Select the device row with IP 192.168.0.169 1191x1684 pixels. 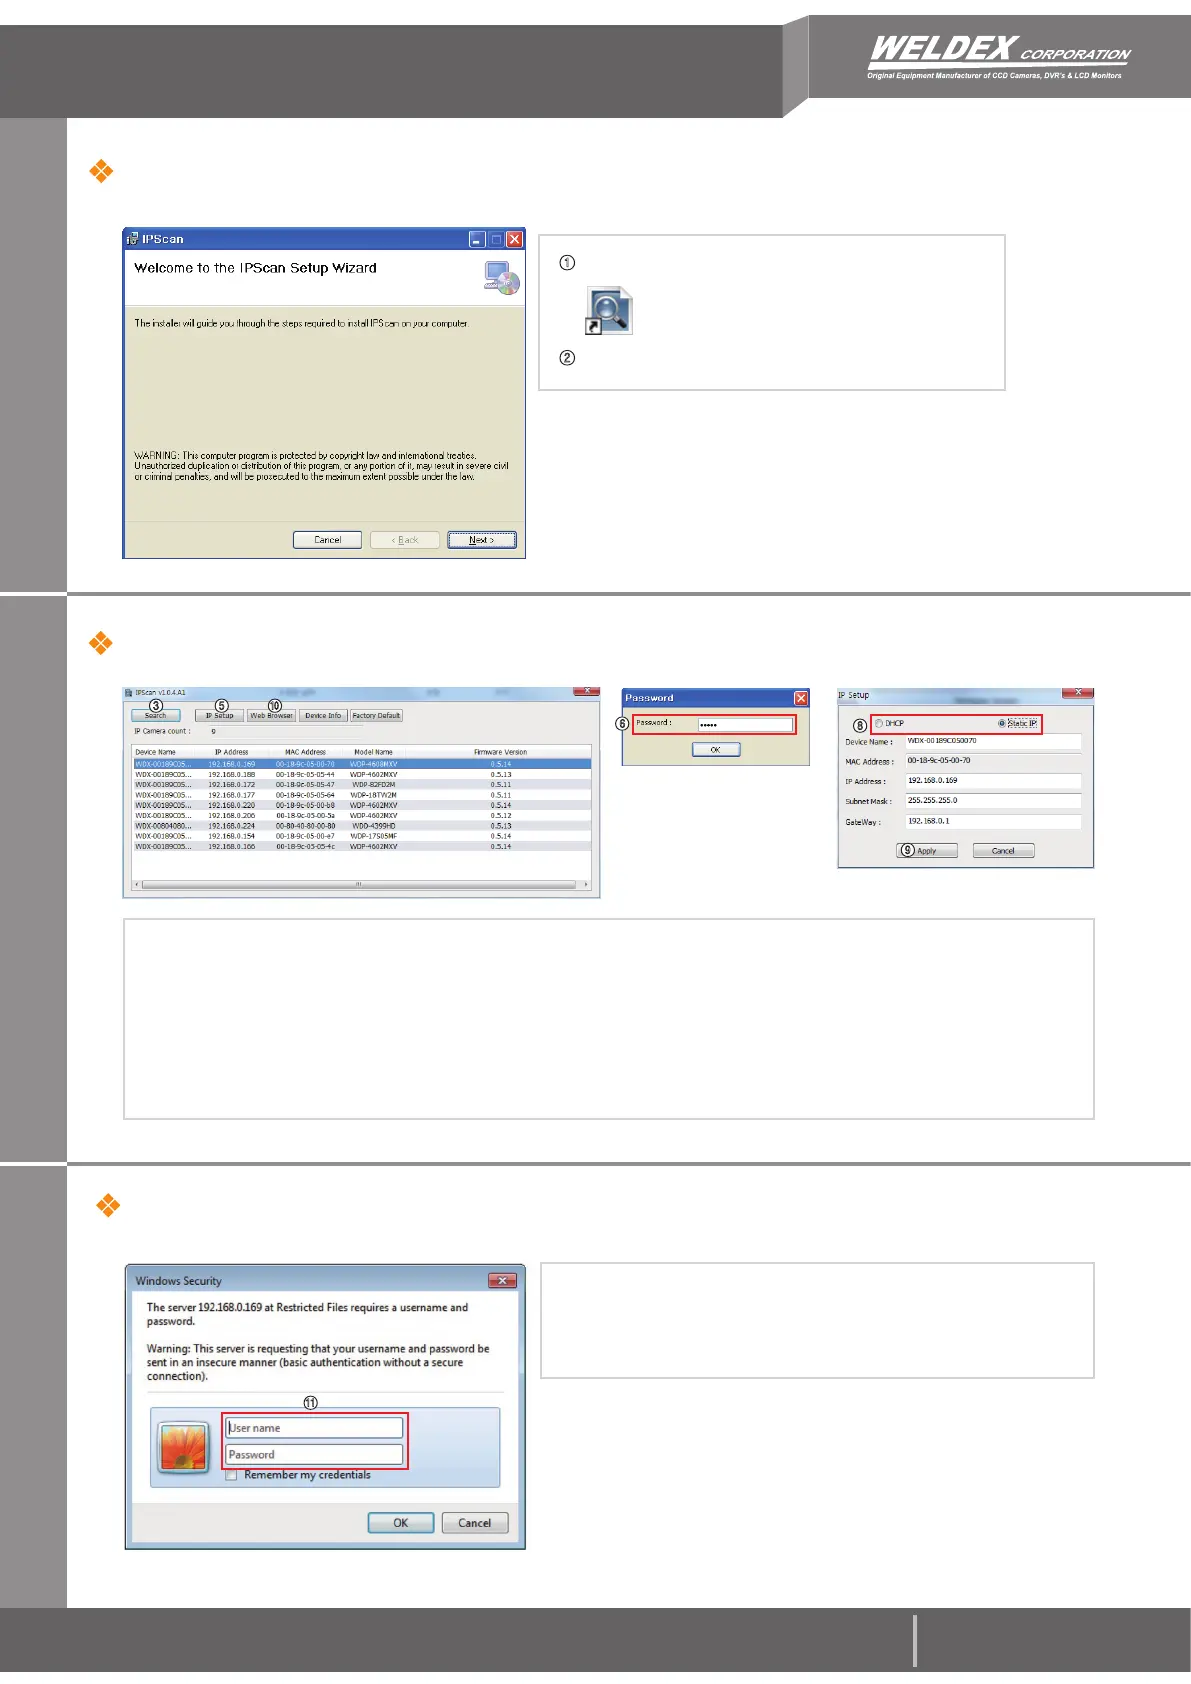coord(361,764)
